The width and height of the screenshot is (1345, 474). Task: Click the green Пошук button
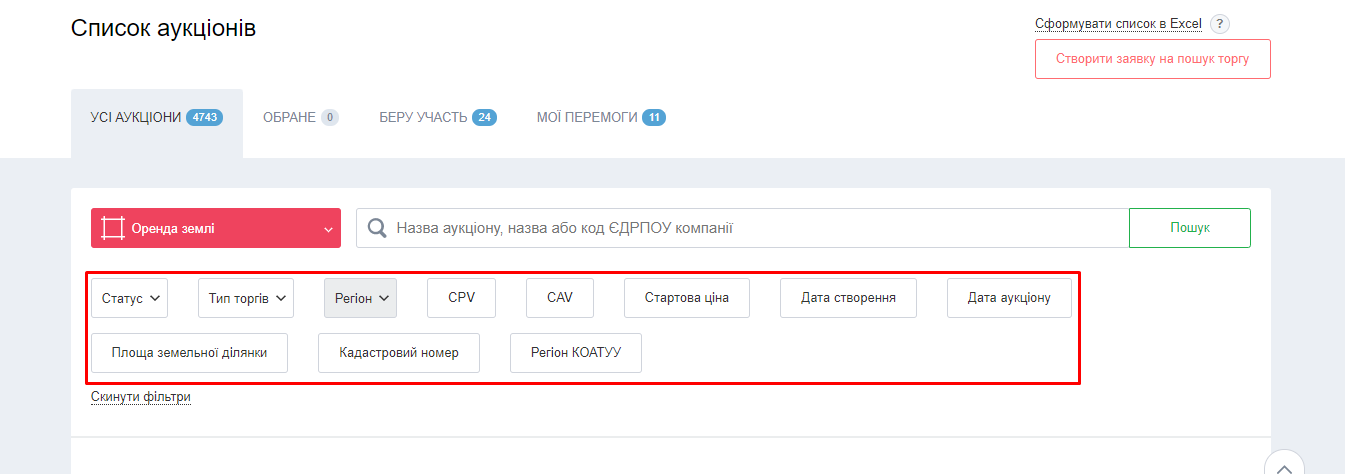tap(1189, 228)
